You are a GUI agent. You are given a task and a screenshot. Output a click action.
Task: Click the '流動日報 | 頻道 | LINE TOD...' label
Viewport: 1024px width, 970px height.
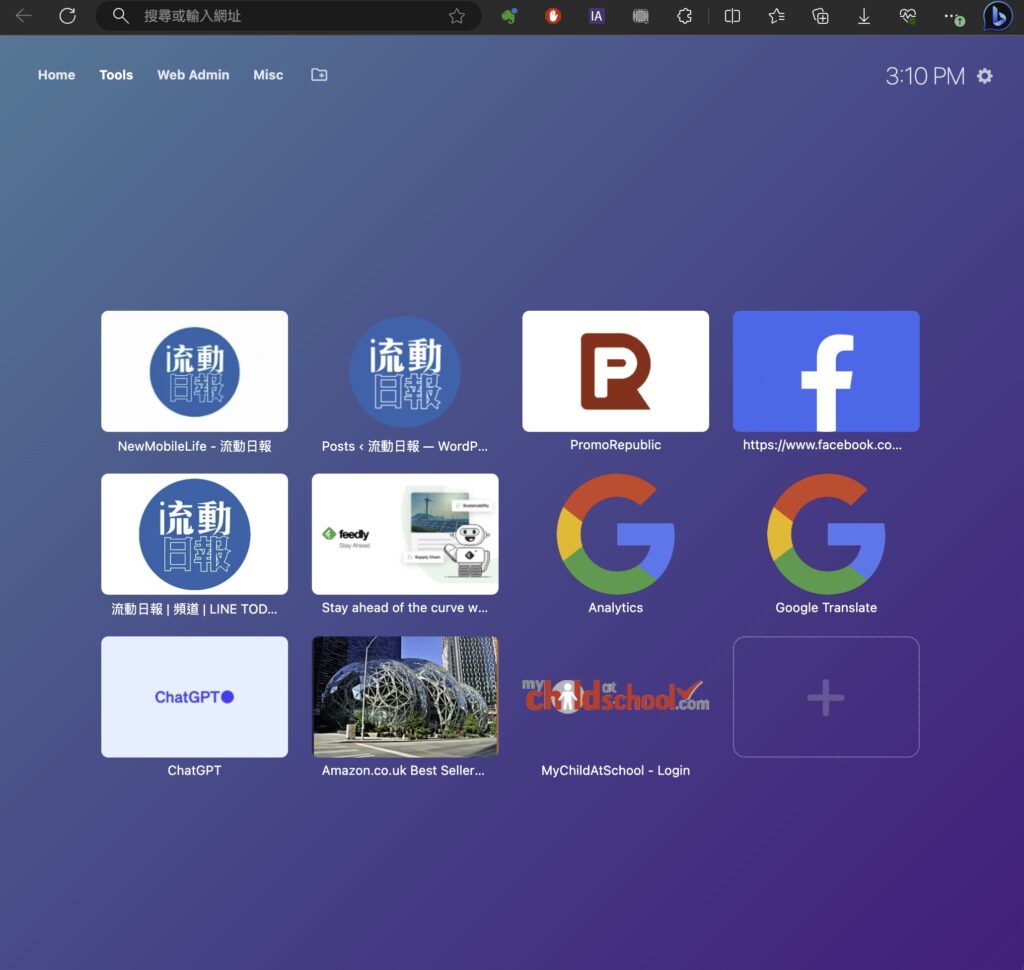(194, 609)
